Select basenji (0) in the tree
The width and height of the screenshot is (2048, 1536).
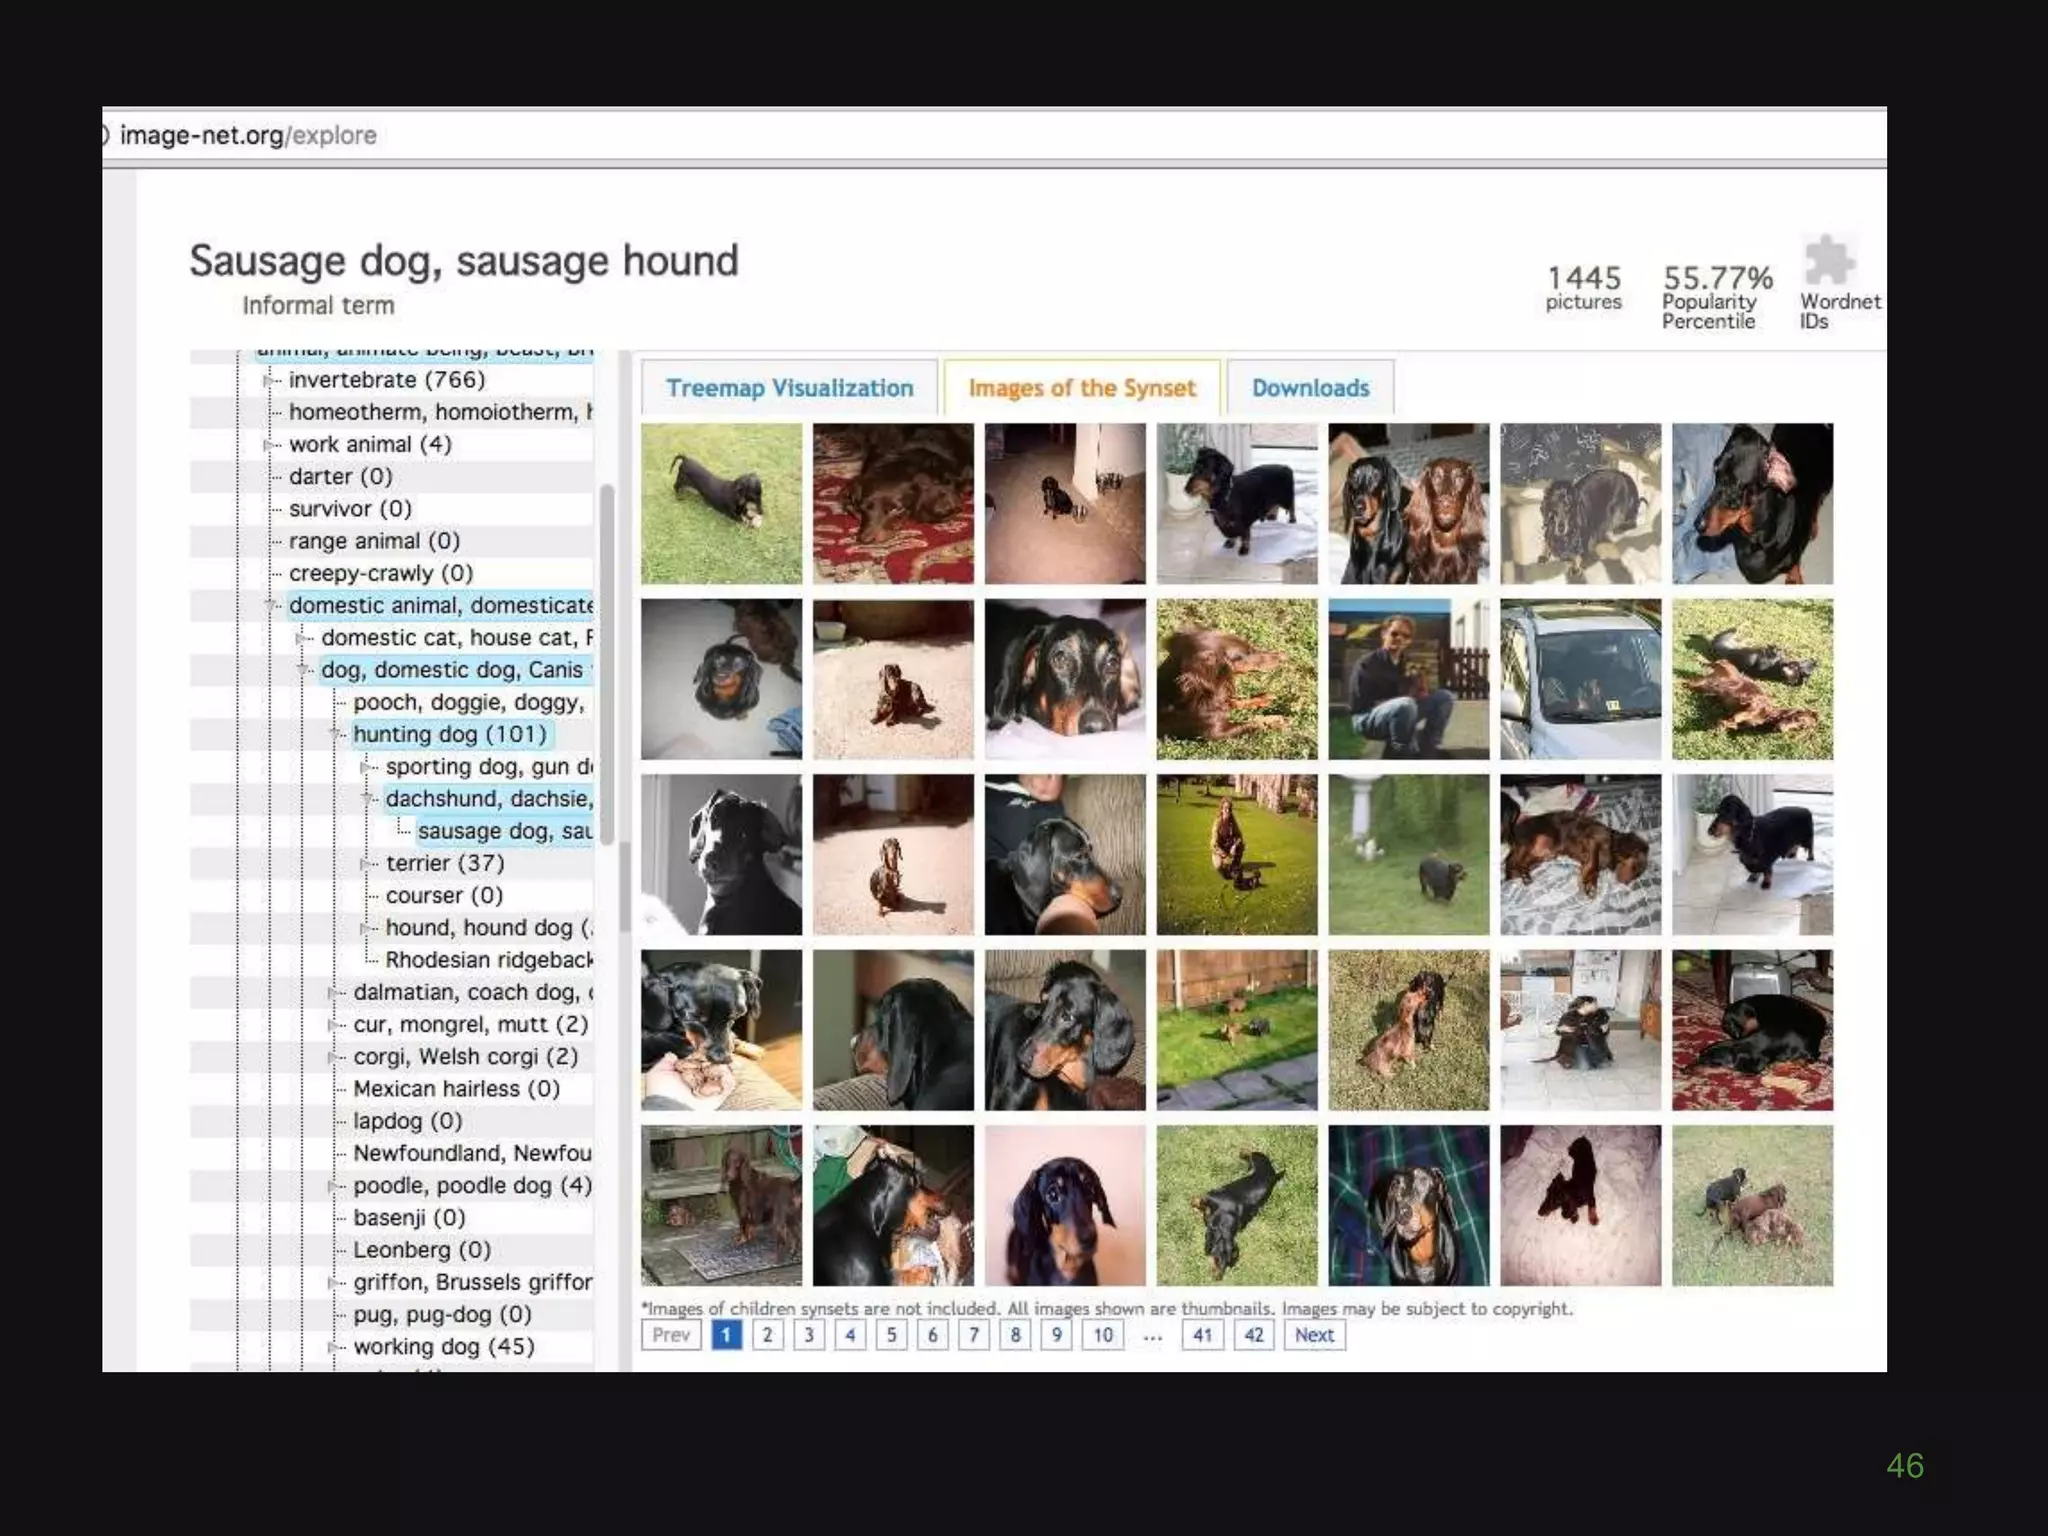pyautogui.click(x=409, y=1218)
